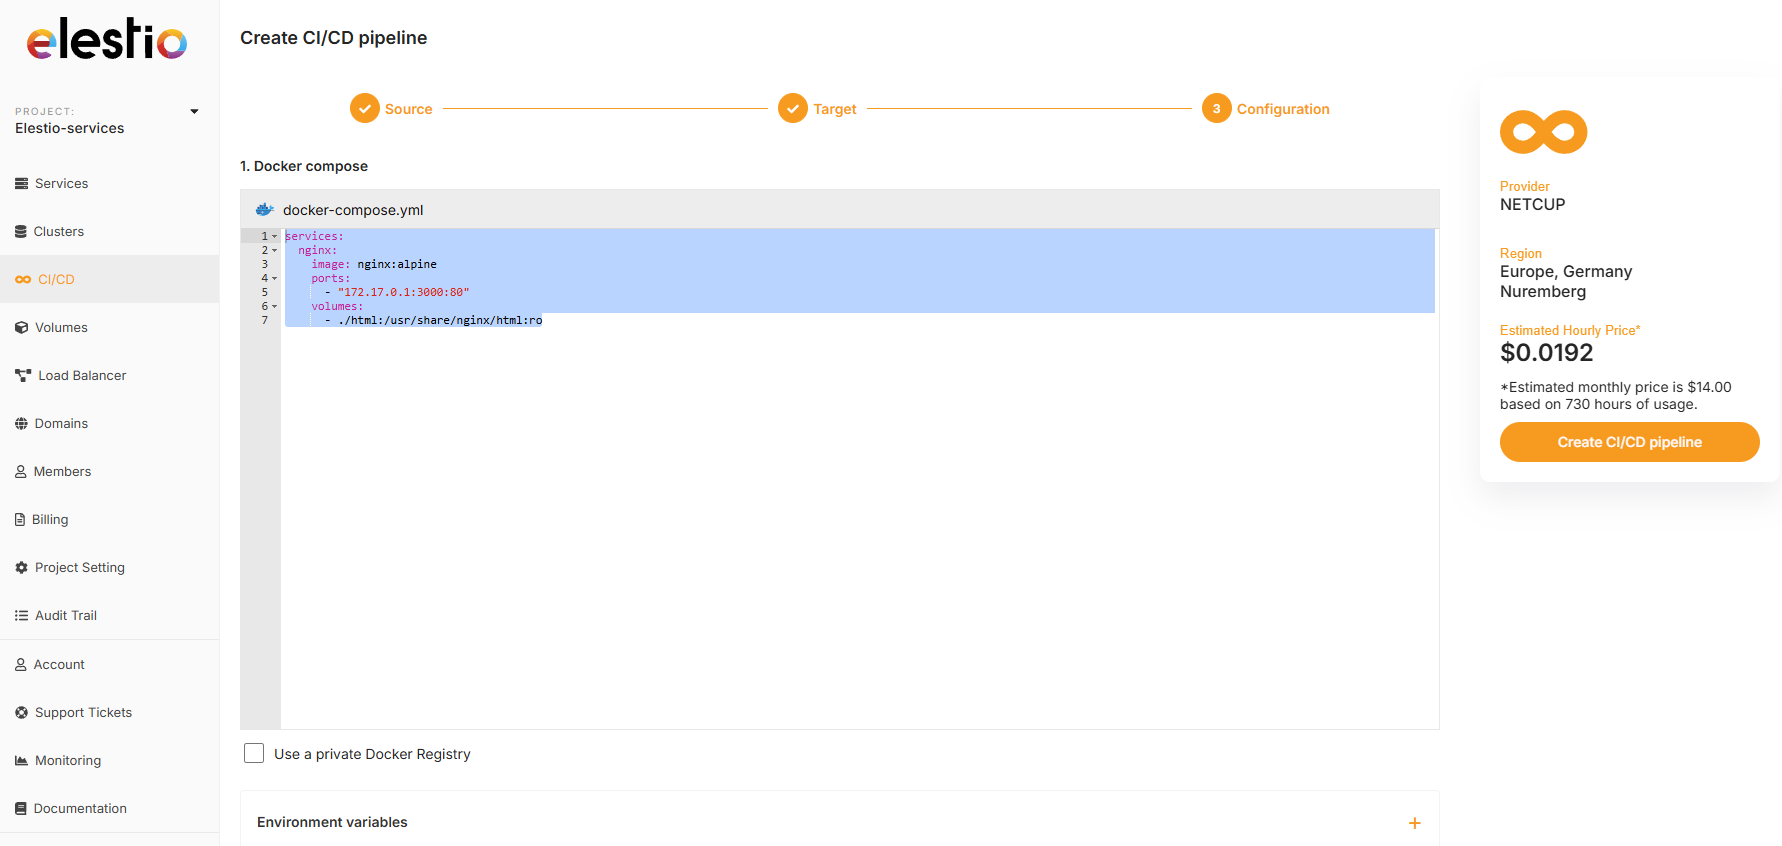Click the Services icon in sidebar

pos(21,184)
